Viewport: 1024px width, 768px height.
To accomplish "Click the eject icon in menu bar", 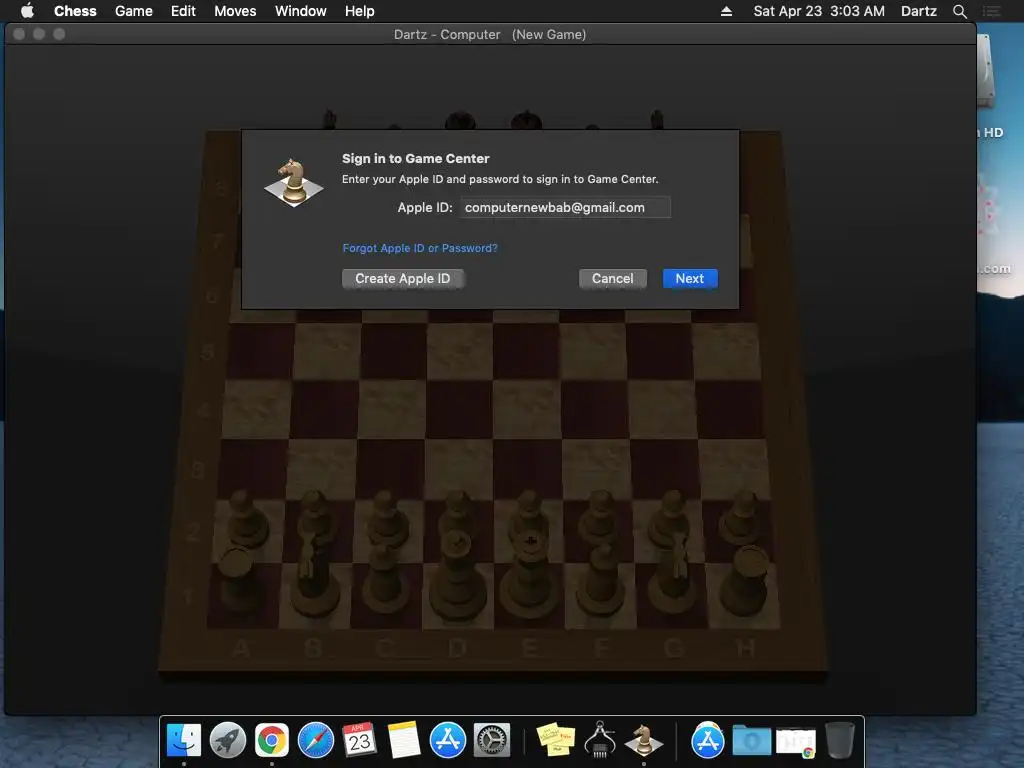I will click(x=726, y=11).
